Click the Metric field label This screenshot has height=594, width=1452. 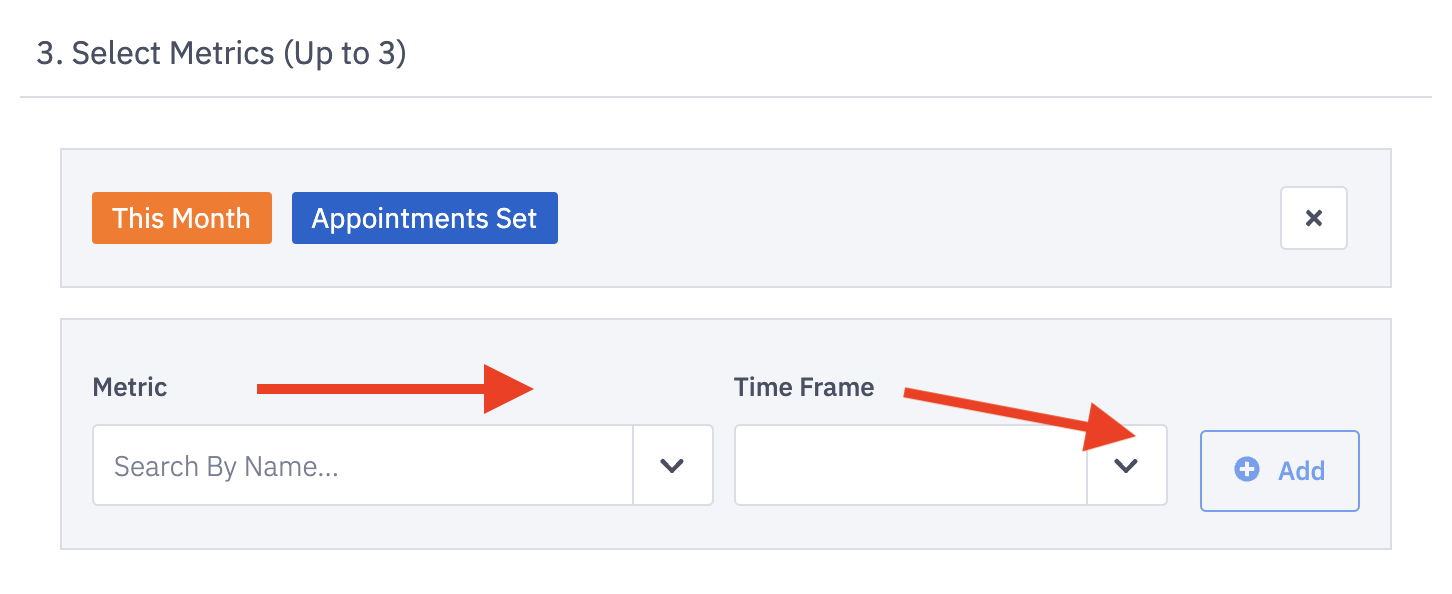click(130, 388)
